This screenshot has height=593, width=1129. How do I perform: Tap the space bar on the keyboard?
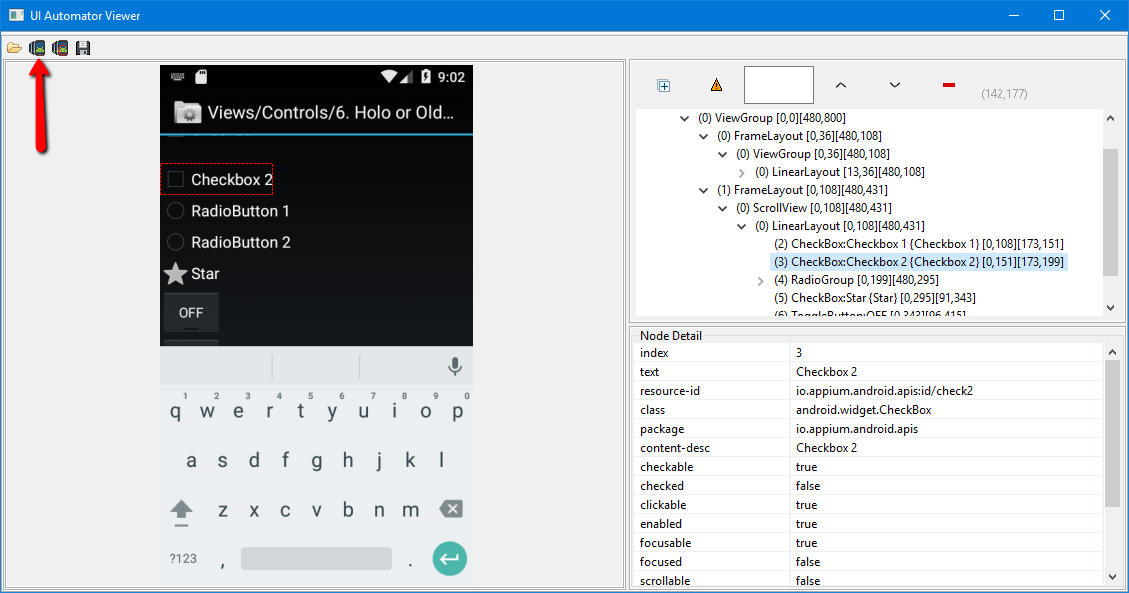pyautogui.click(x=316, y=558)
